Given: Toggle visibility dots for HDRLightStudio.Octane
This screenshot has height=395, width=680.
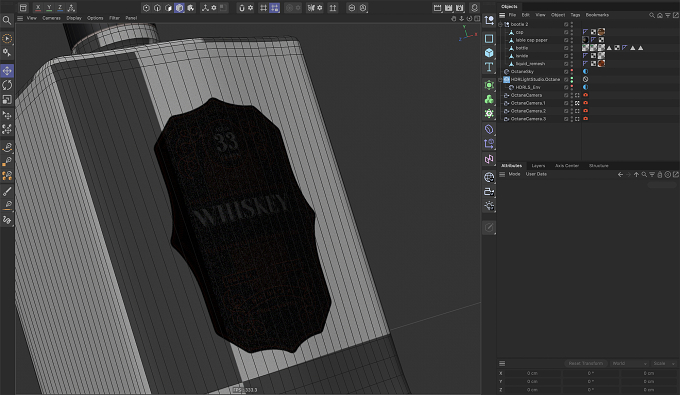Looking at the screenshot, I should coord(572,79).
